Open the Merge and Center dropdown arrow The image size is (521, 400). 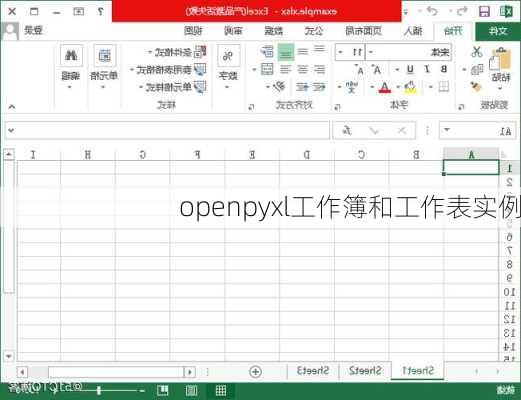(x=254, y=70)
